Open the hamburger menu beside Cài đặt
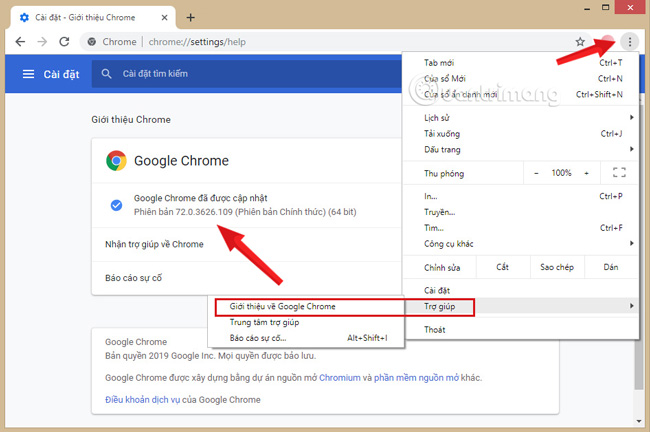Screen dimensions: 650x432 28,74
